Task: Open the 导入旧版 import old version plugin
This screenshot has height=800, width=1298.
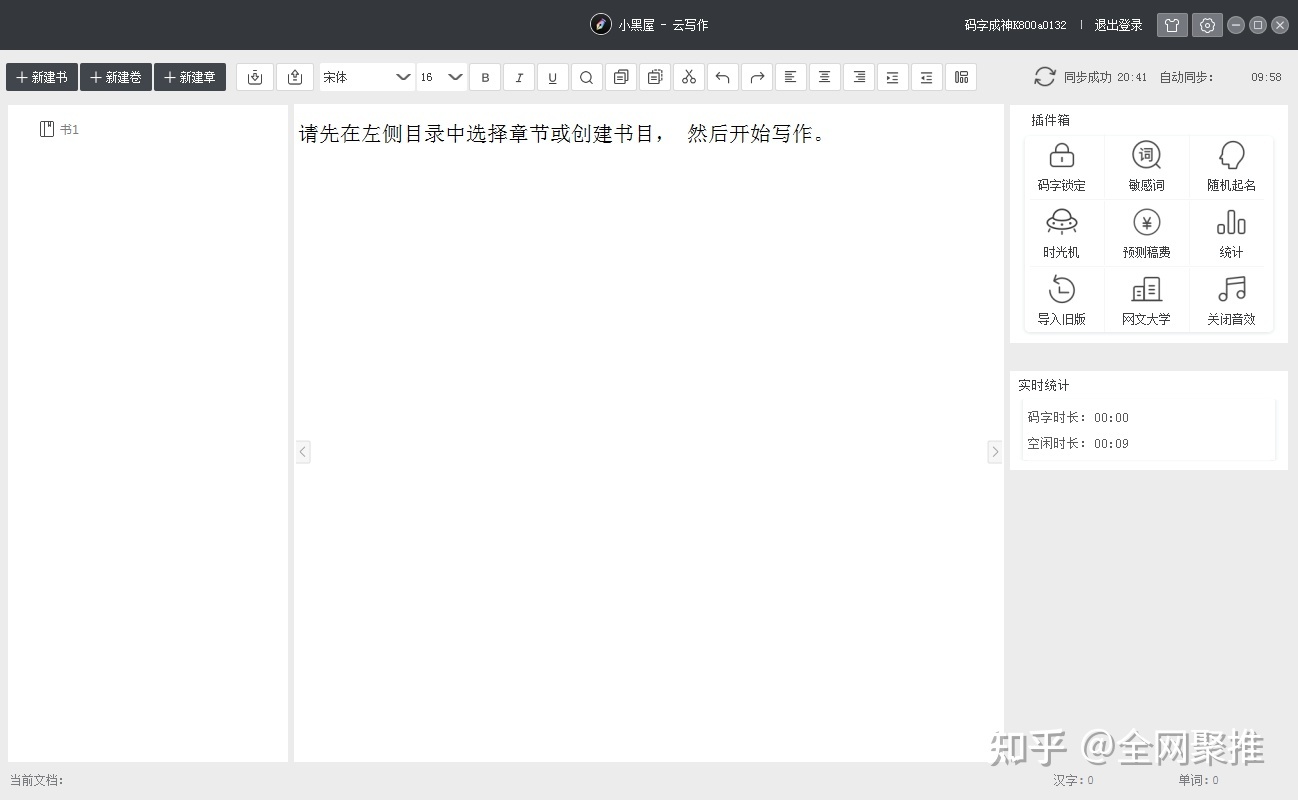Action: (x=1061, y=301)
